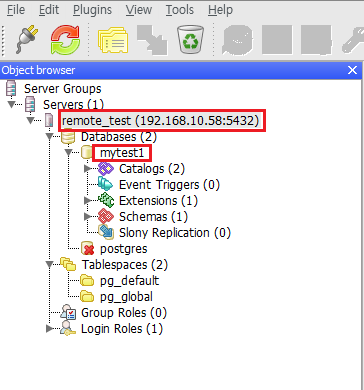Collapse the Tablespaces (2) node arrow
364x390 pixels.
(x=50, y=265)
